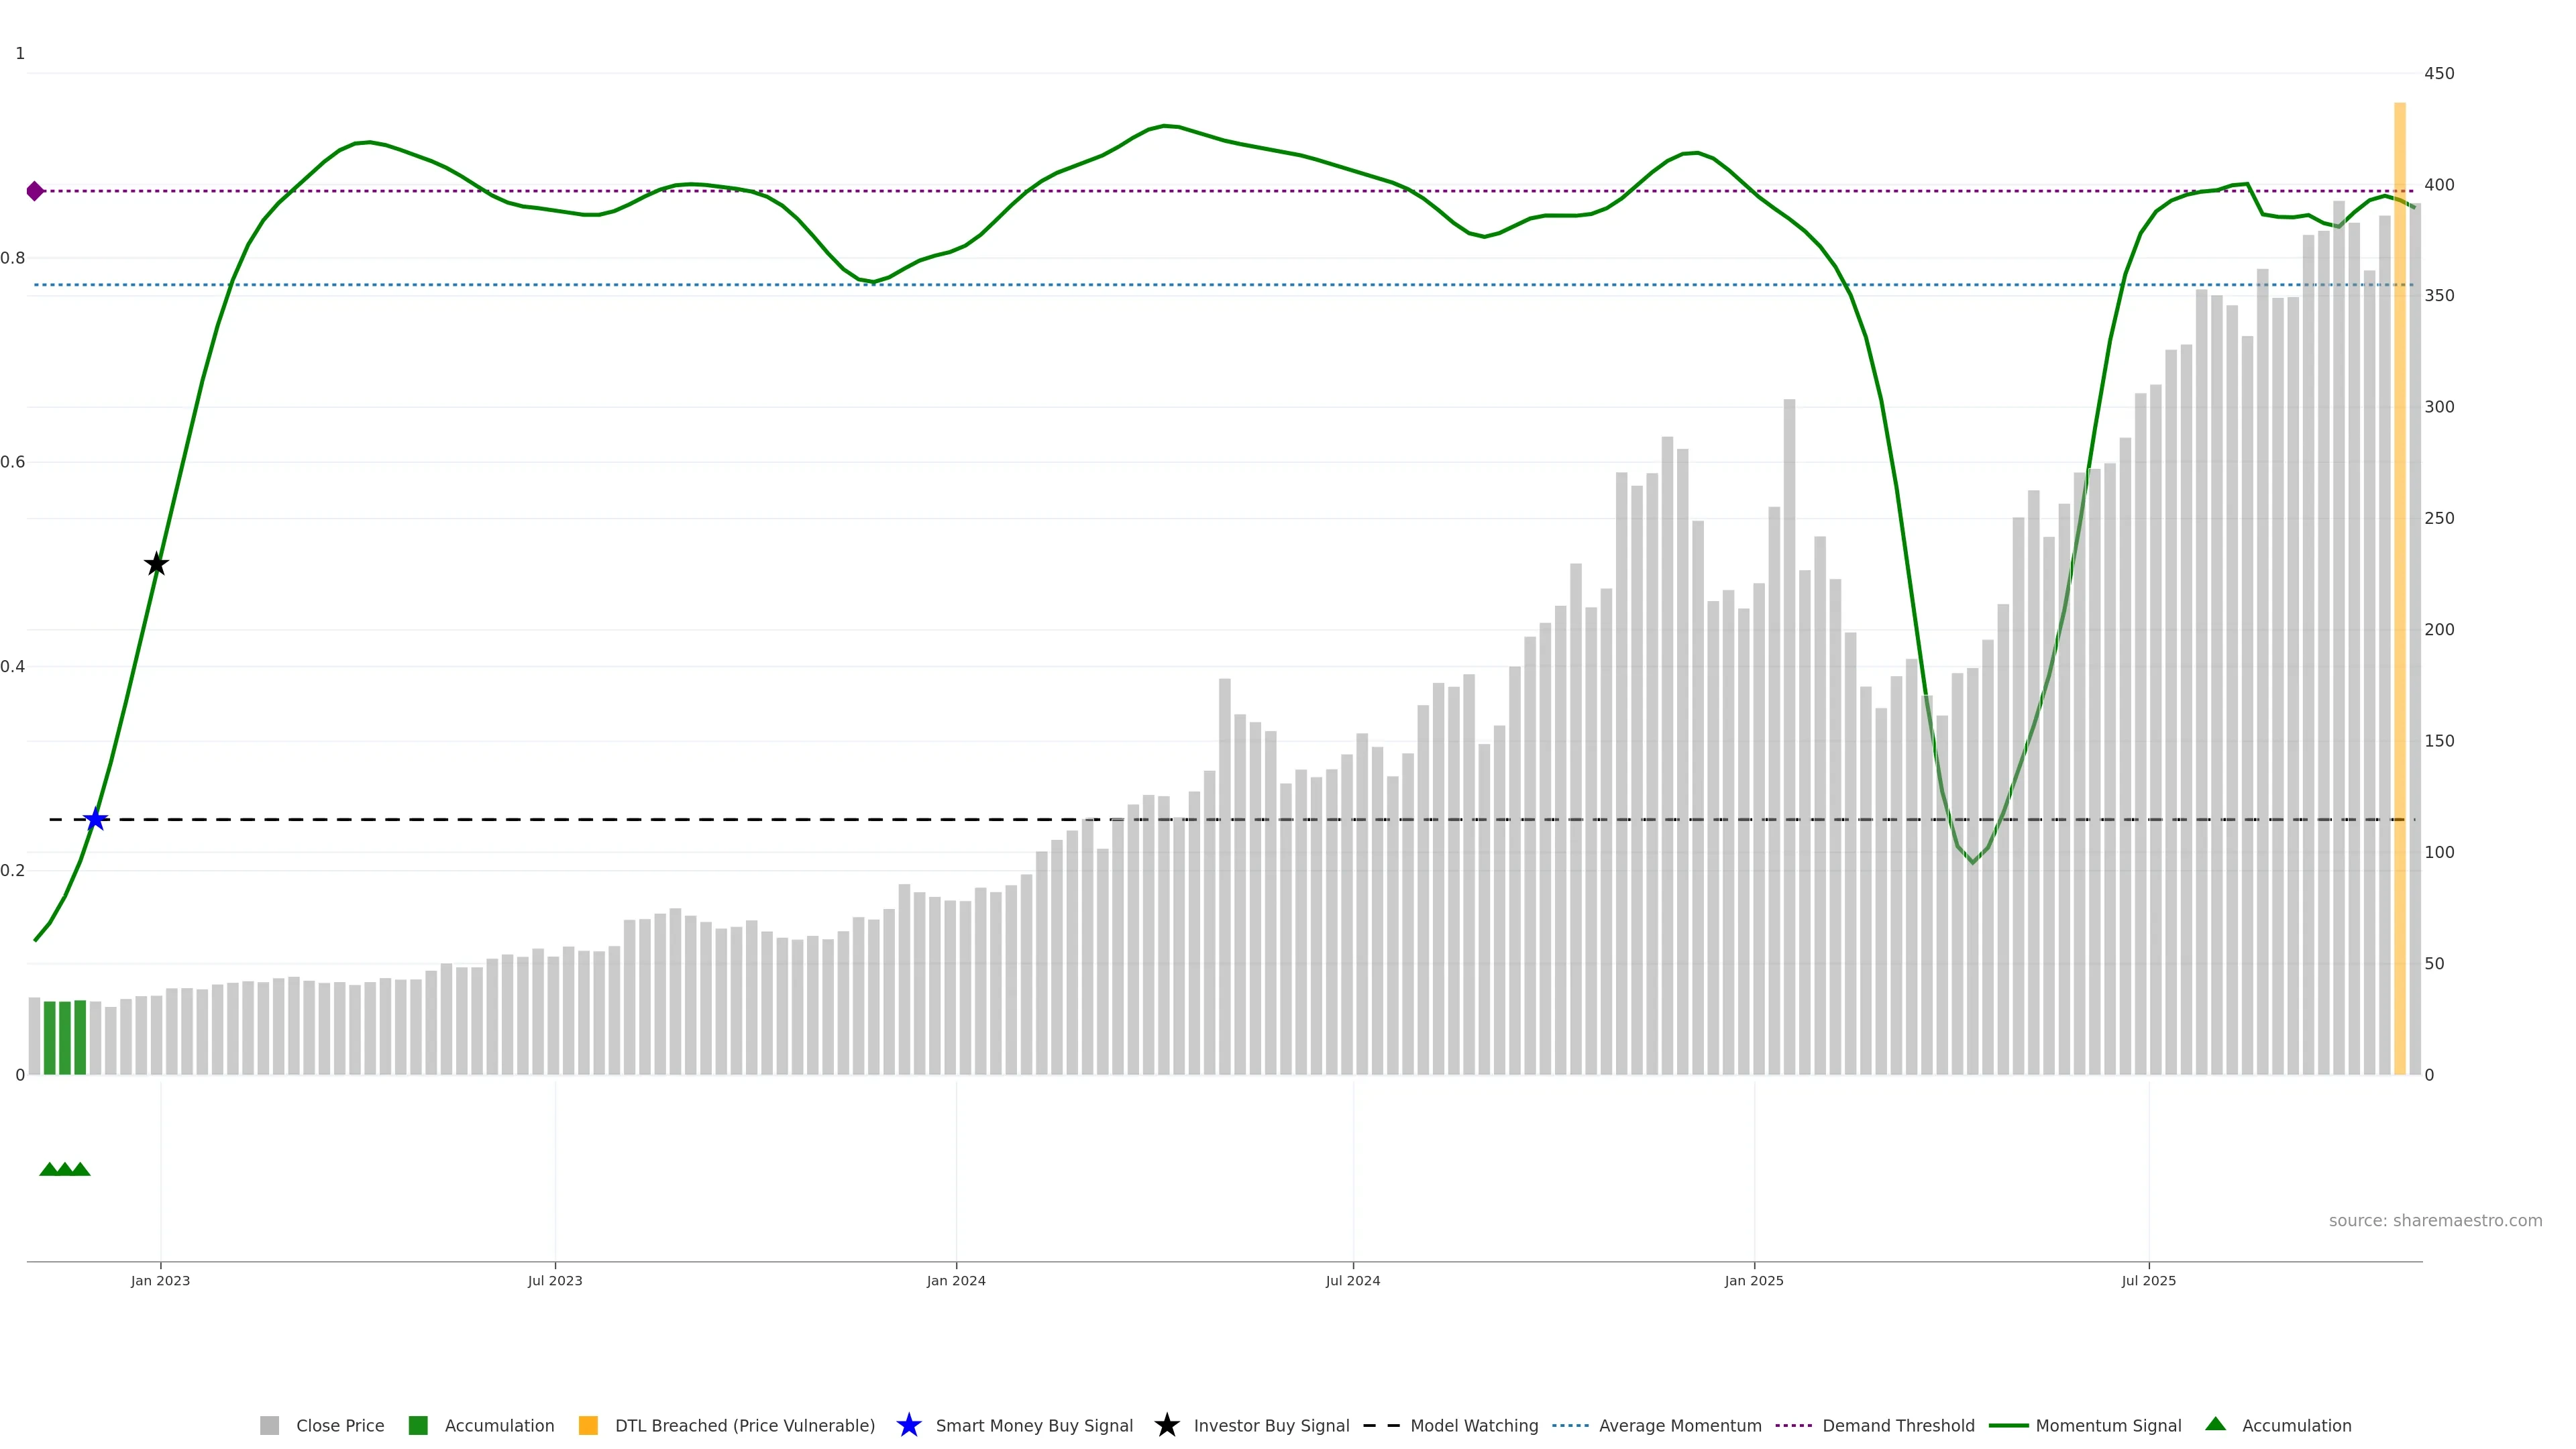Viewport: 2576px width, 1449px height.
Task: Toggle Demand Threshold legend entry
Action: tap(1897, 1426)
